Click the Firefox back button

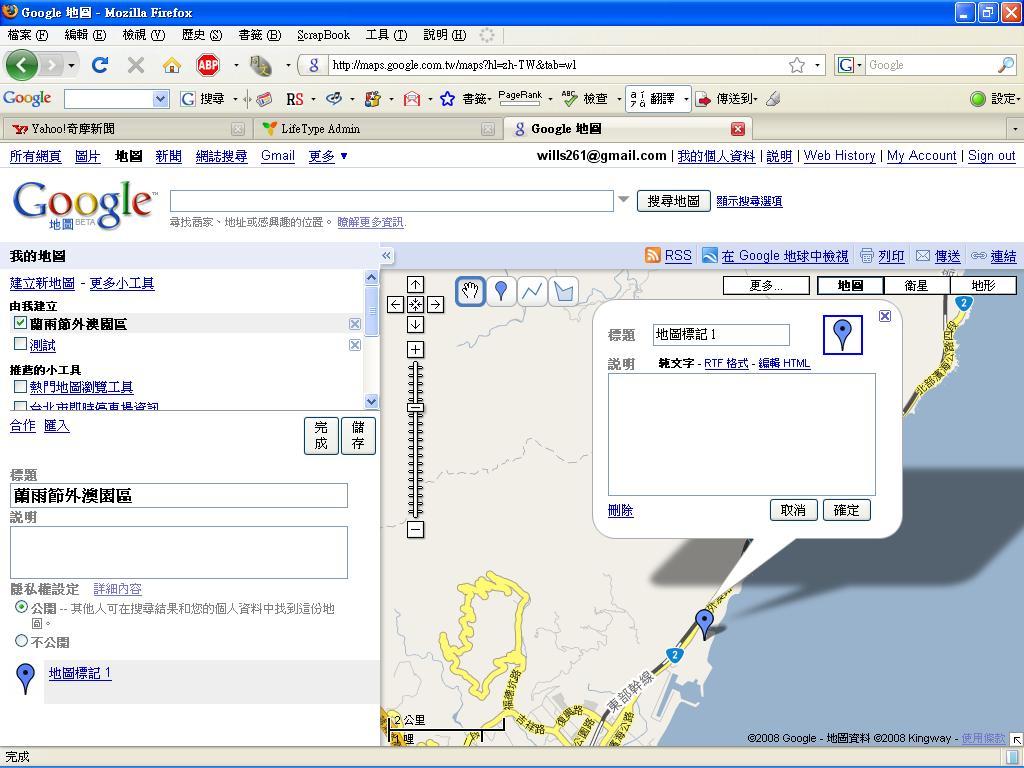pos(22,65)
